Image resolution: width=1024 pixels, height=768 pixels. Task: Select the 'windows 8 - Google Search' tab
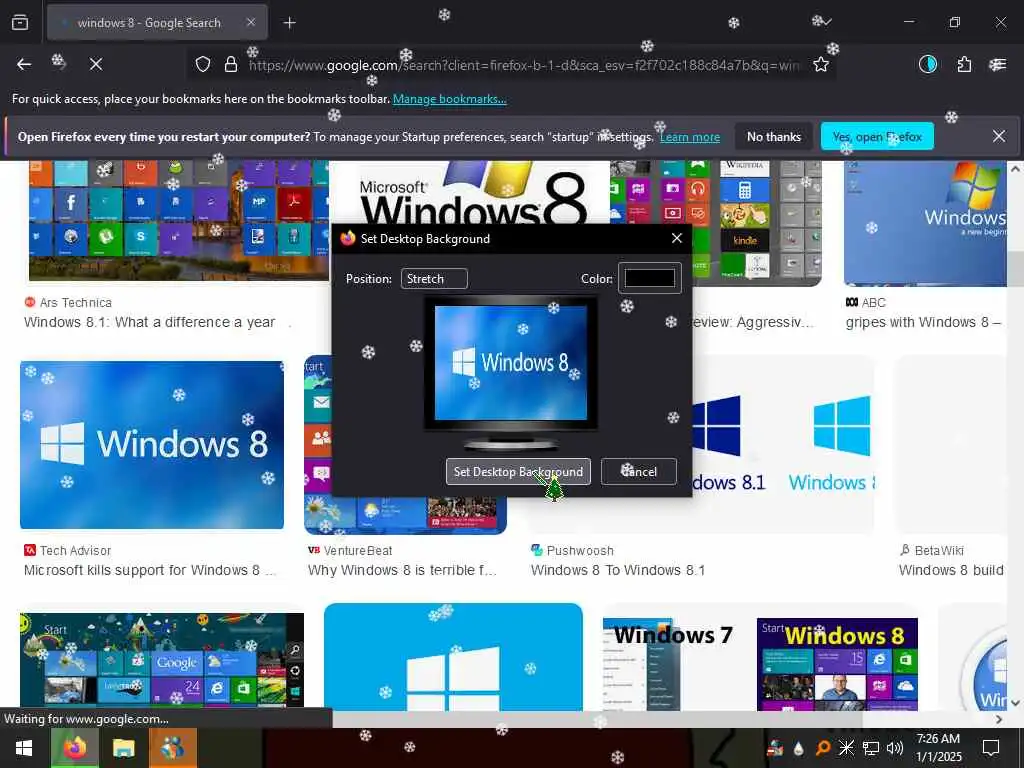pyautogui.click(x=157, y=22)
